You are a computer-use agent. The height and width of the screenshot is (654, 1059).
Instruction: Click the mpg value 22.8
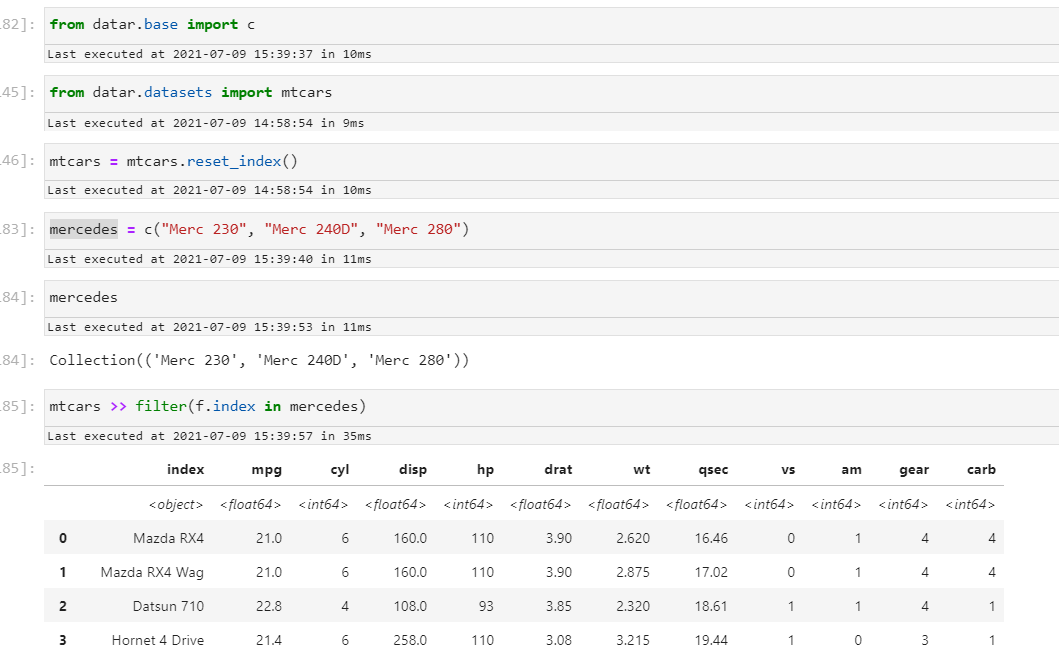point(269,607)
